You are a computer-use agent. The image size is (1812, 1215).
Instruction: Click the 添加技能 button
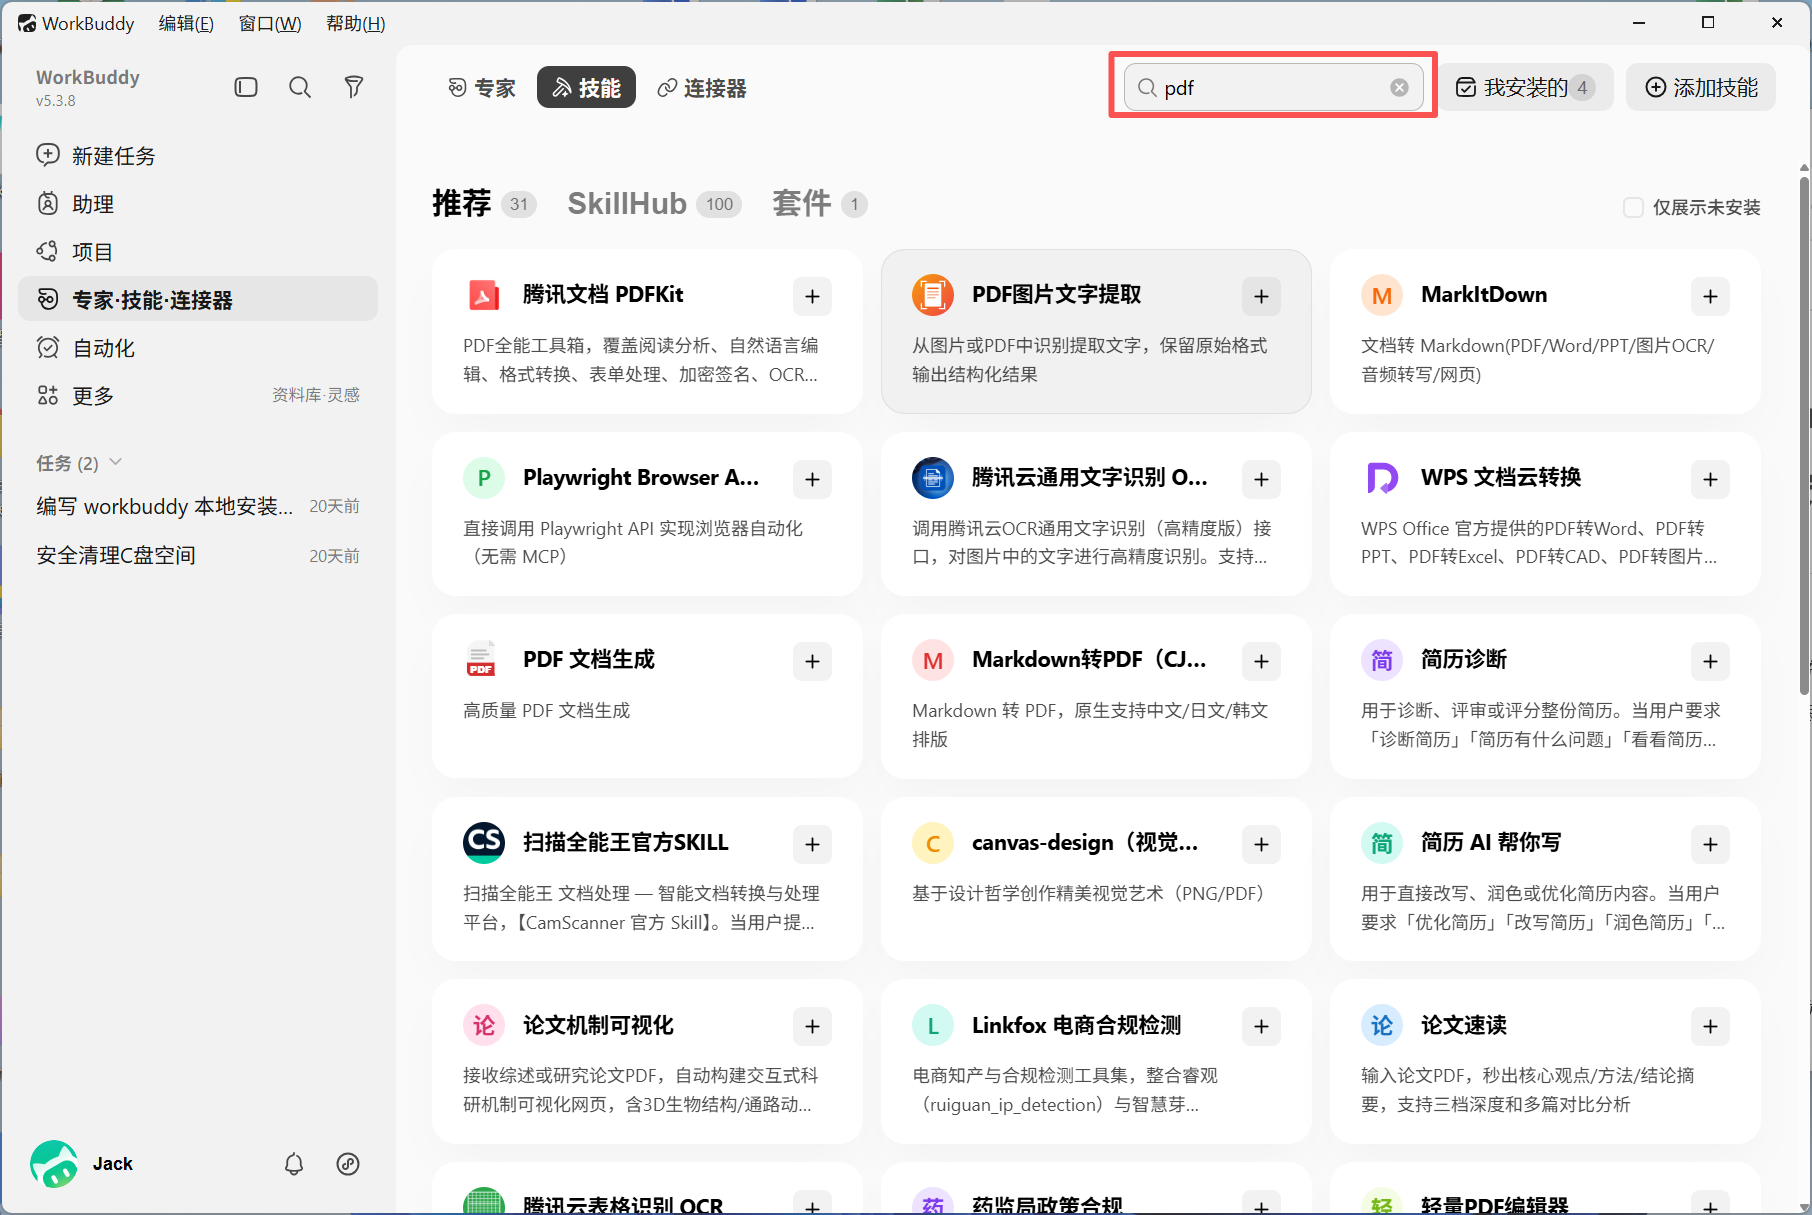1701,88
